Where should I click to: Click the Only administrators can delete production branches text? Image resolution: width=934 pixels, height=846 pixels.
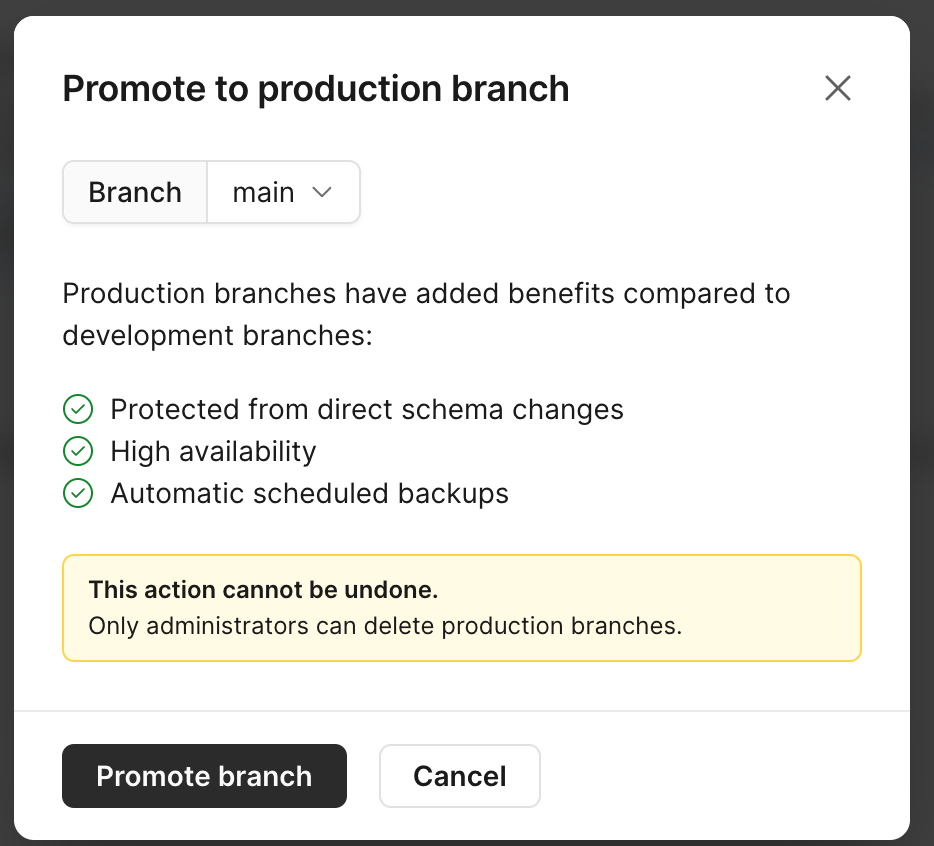pyautogui.click(x=385, y=626)
